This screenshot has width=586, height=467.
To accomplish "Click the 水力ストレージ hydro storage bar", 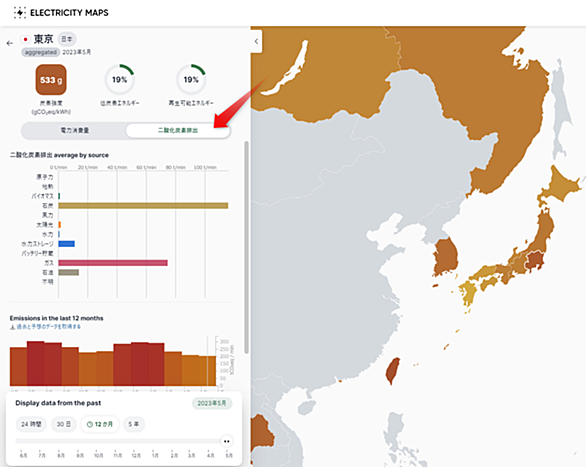I will pos(67,244).
